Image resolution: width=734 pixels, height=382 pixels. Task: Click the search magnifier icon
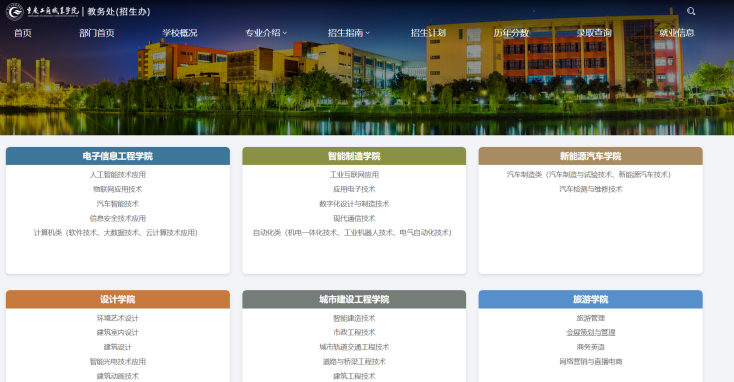tap(690, 11)
